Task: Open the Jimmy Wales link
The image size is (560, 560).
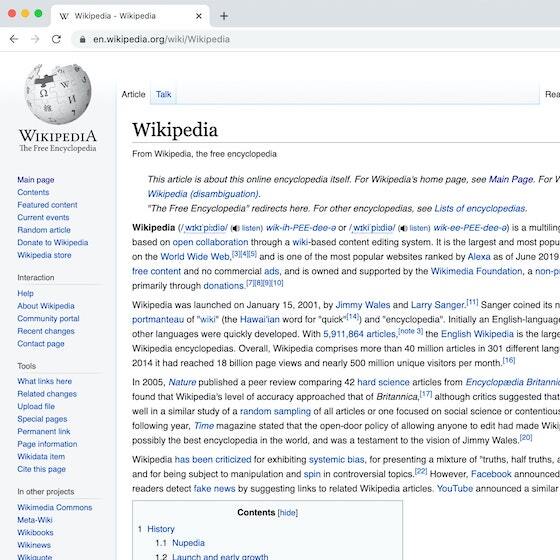Action: coord(363,305)
